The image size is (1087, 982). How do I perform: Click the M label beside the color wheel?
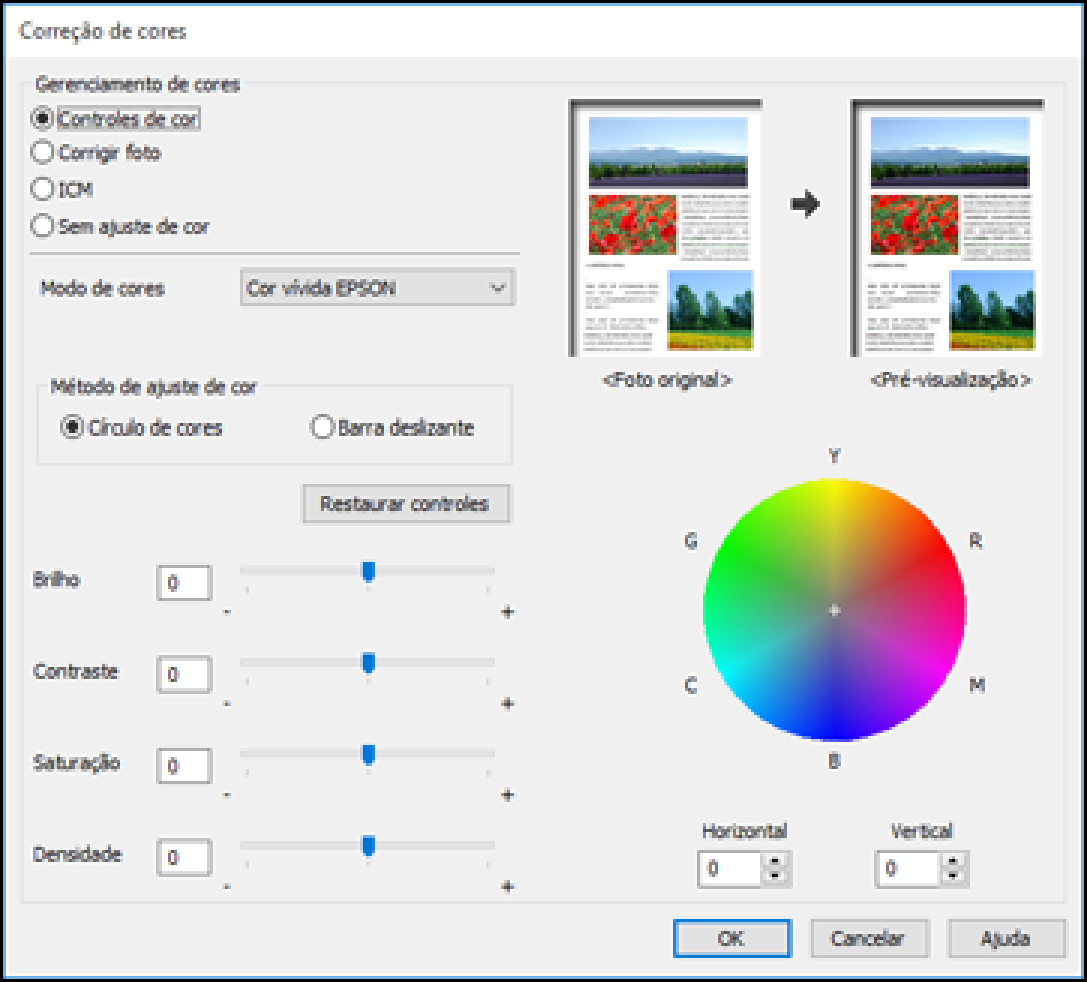click(x=977, y=685)
